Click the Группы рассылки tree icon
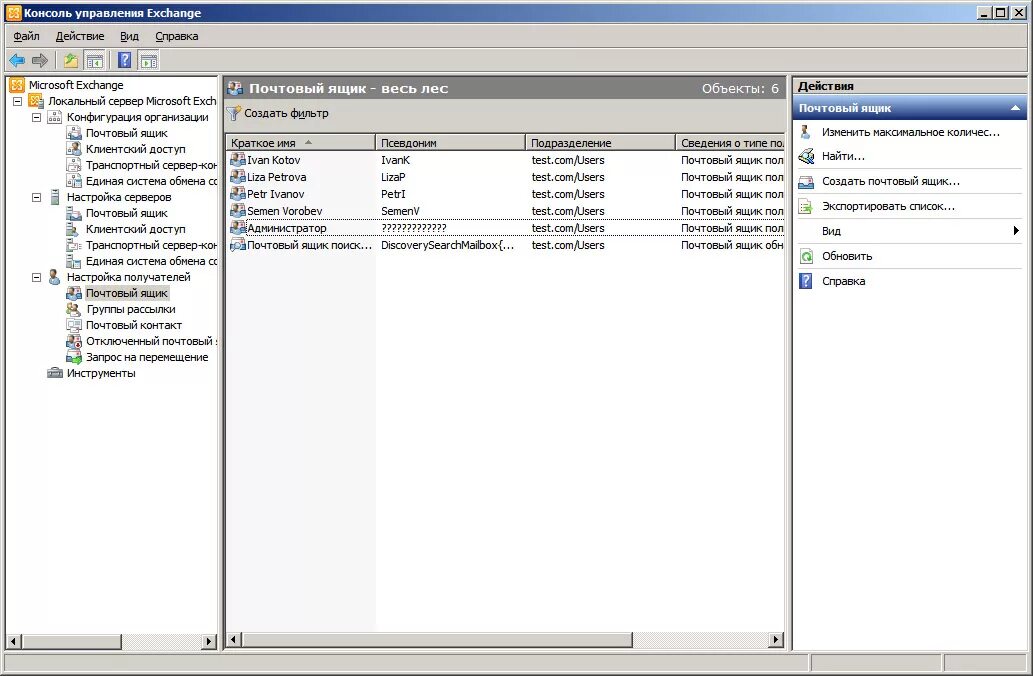 pyautogui.click(x=74, y=309)
